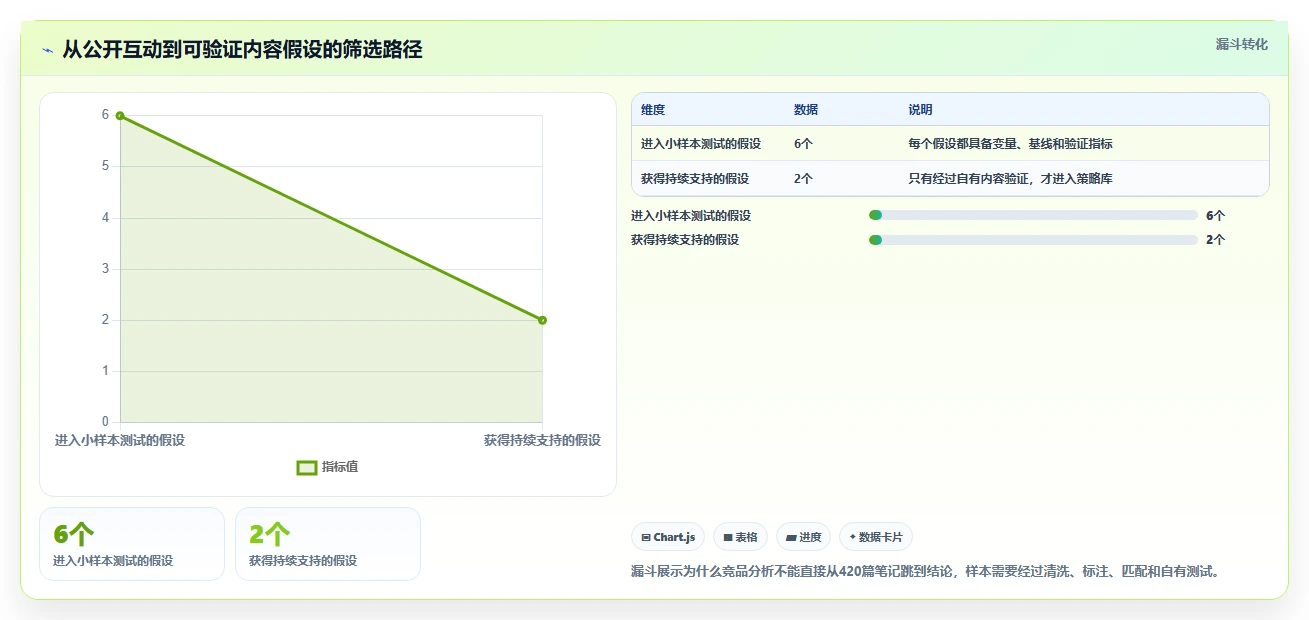Click the x-axis label 进入小样本测试的假设
The image size is (1309, 620).
coord(120,440)
